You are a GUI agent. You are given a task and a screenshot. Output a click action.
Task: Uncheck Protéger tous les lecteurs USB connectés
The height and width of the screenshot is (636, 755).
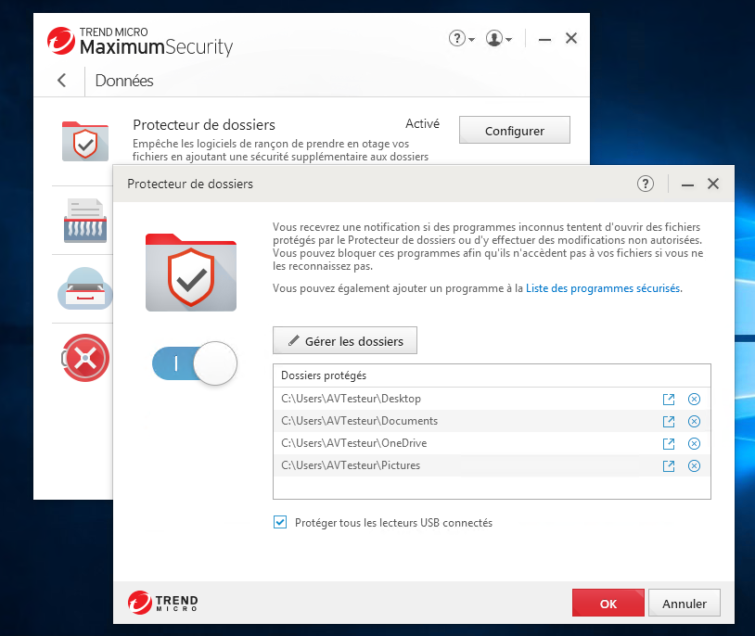tap(280, 522)
